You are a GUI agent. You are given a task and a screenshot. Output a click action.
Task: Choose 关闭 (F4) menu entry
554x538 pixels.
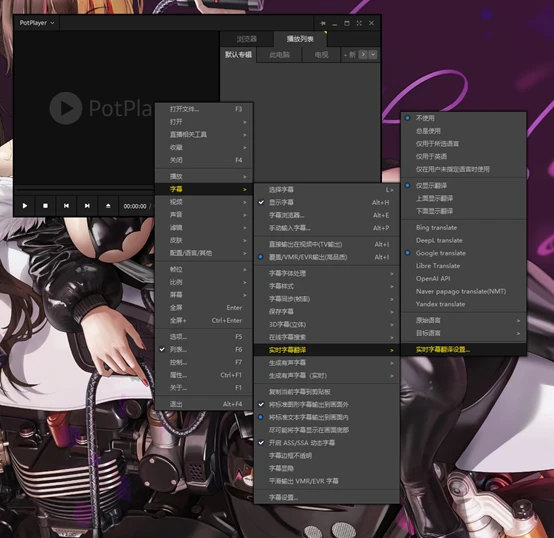click(204, 160)
